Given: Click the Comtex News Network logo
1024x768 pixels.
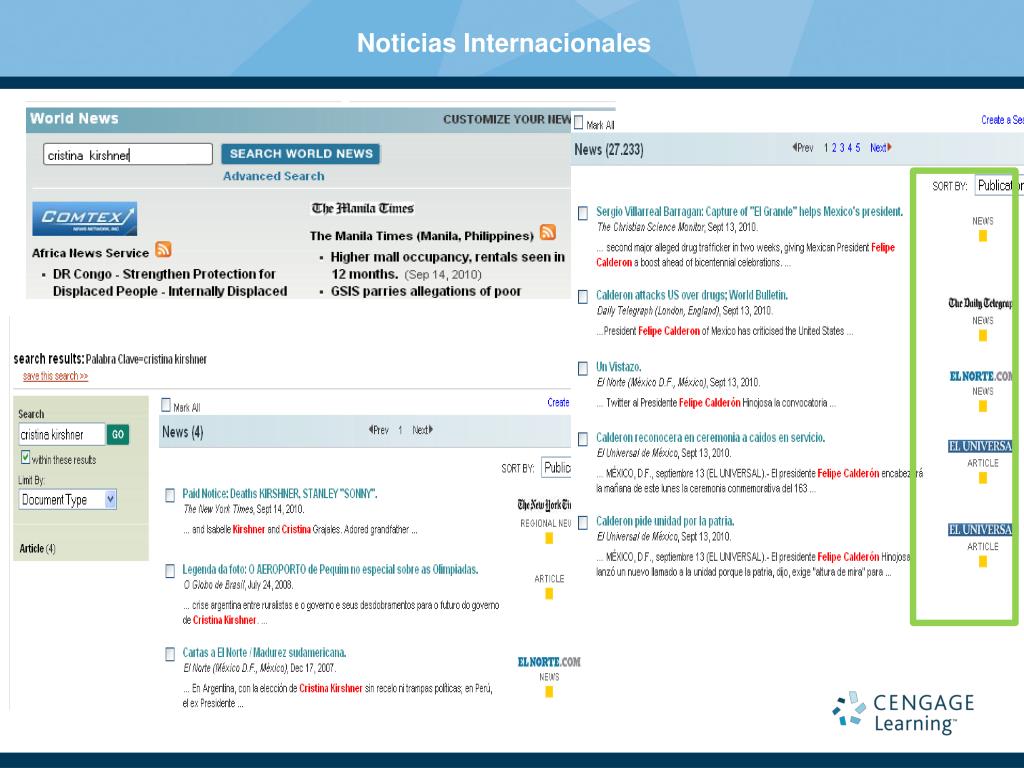Looking at the screenshot, I should pyautogui.click(x=85, y=218).
